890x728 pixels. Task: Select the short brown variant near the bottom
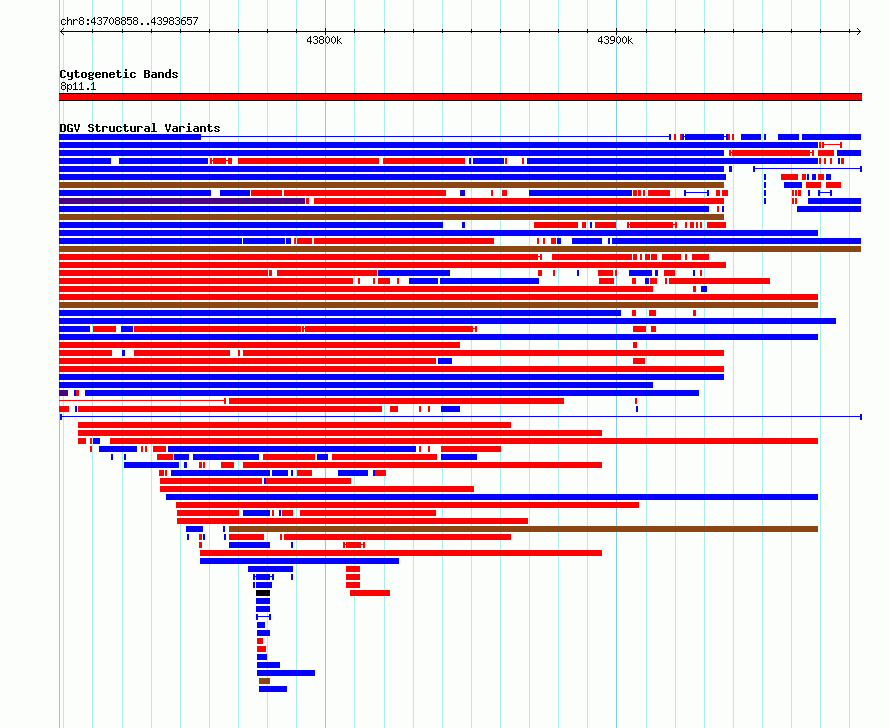click(265, 681)
